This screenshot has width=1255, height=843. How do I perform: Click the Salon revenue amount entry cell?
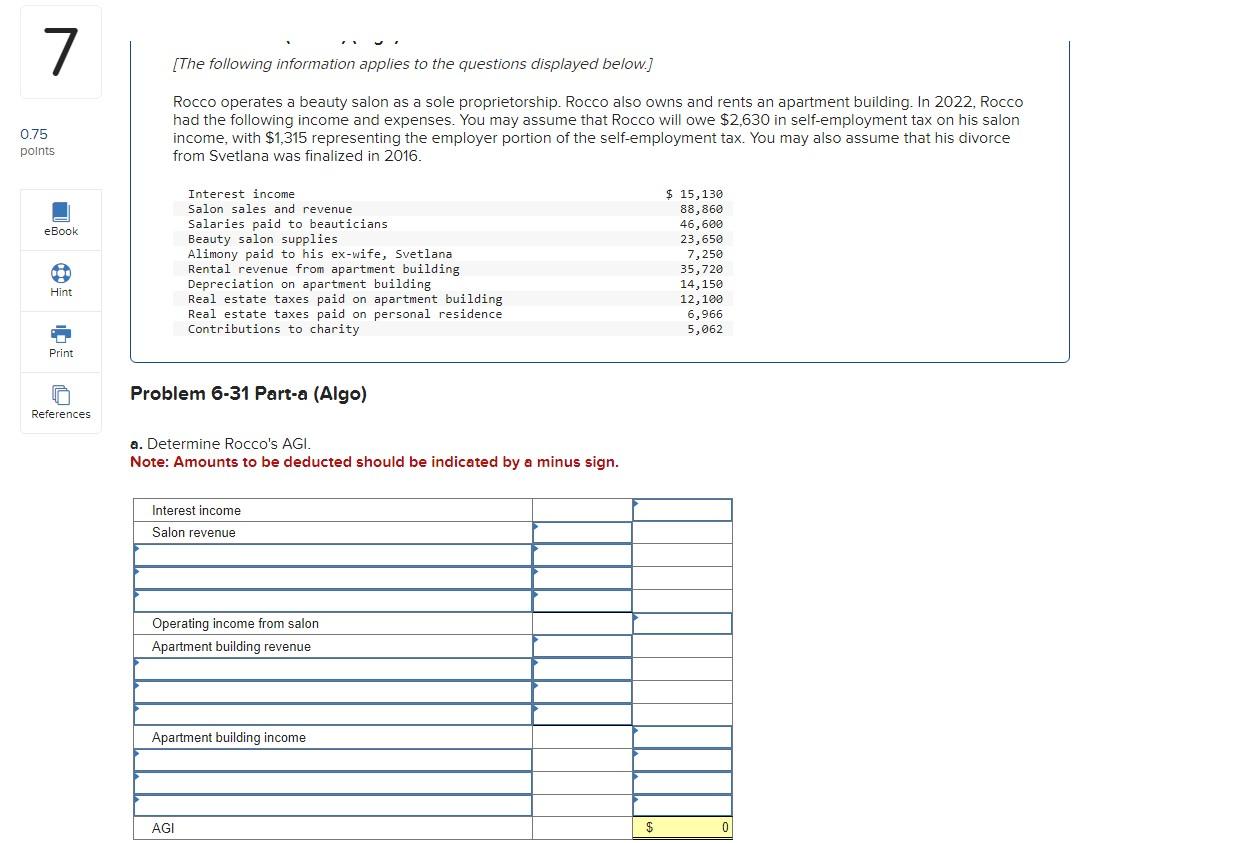click(582, 532)
